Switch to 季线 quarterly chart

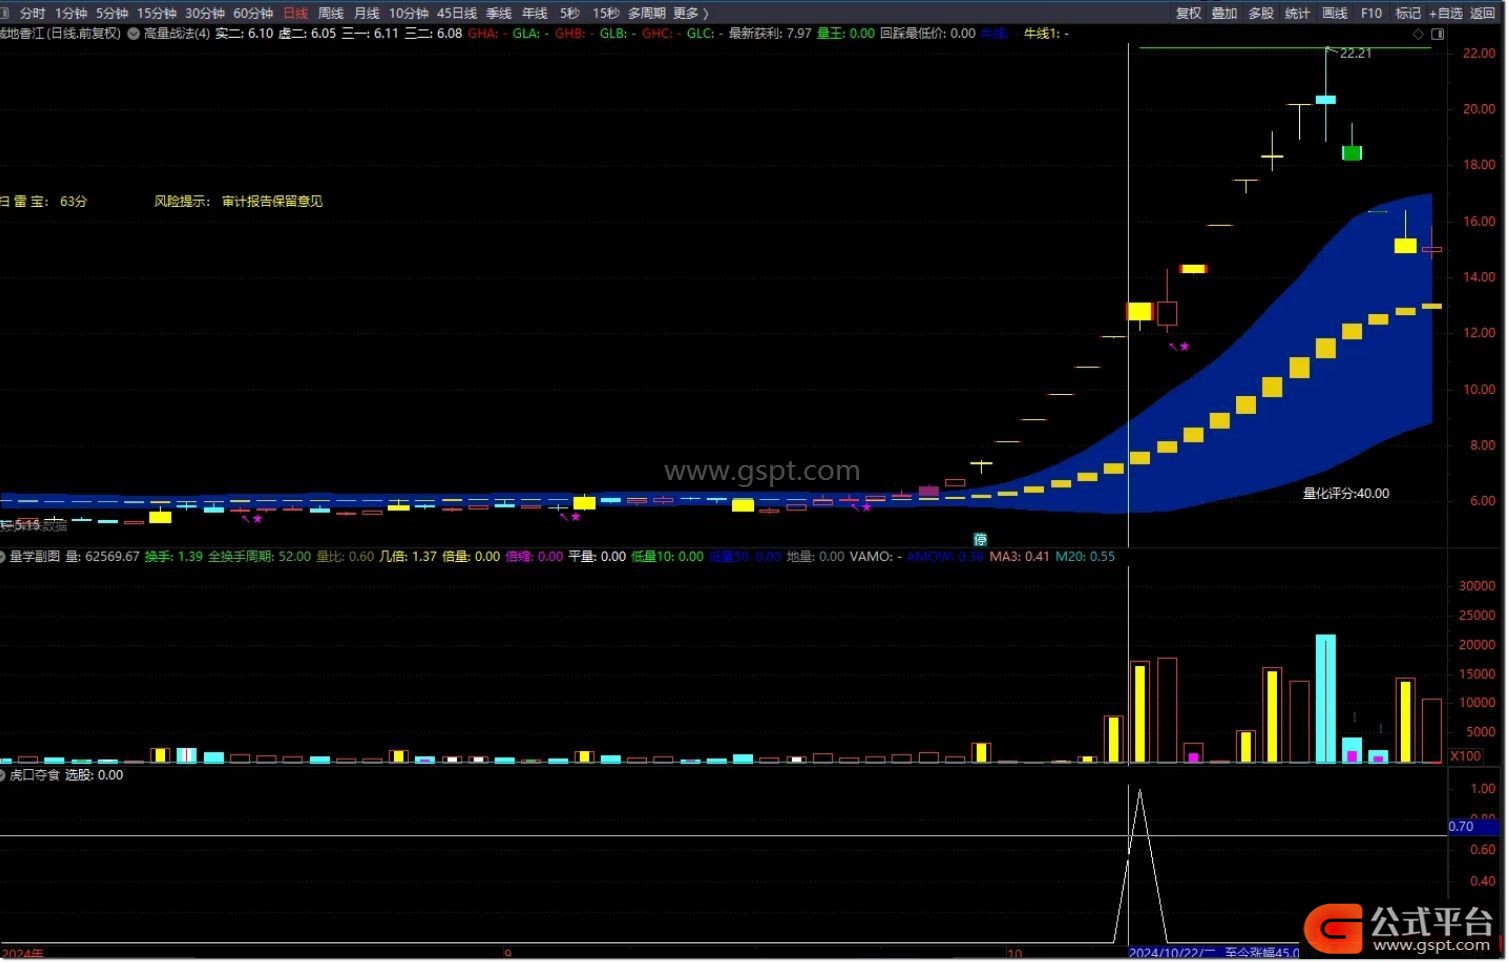tap(498, 13)
